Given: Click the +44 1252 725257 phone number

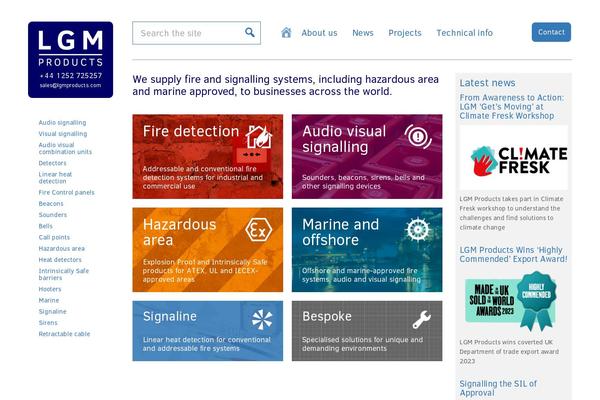Looking at the screenshot, I should point(70,75).
